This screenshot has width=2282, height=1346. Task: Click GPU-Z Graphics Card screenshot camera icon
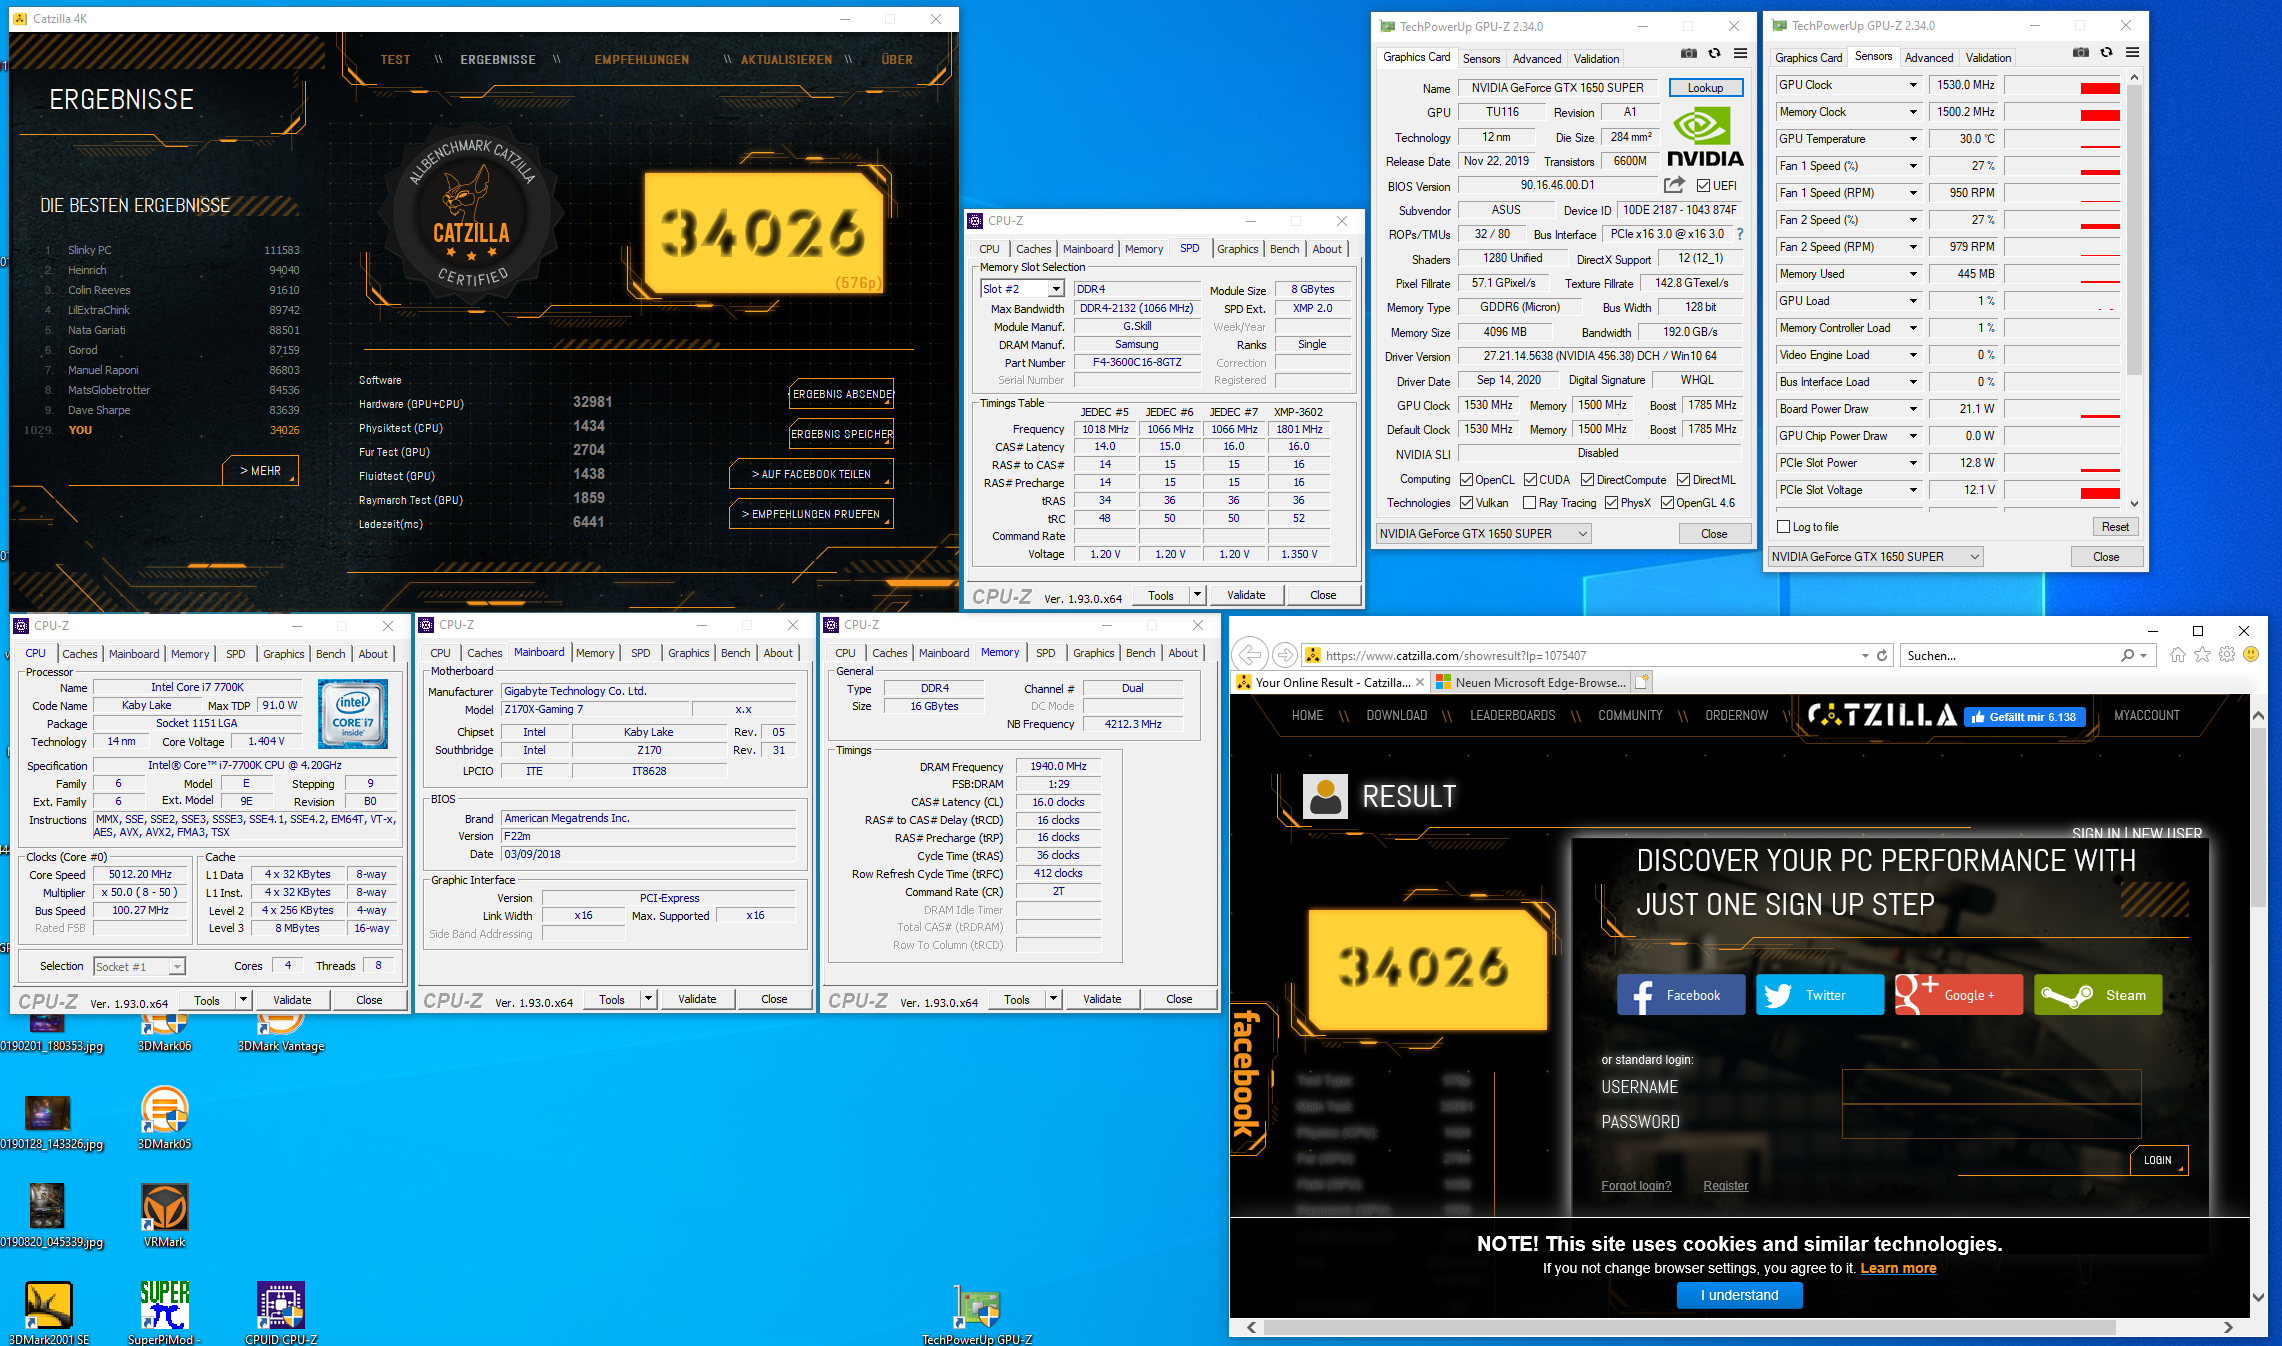1689,54
